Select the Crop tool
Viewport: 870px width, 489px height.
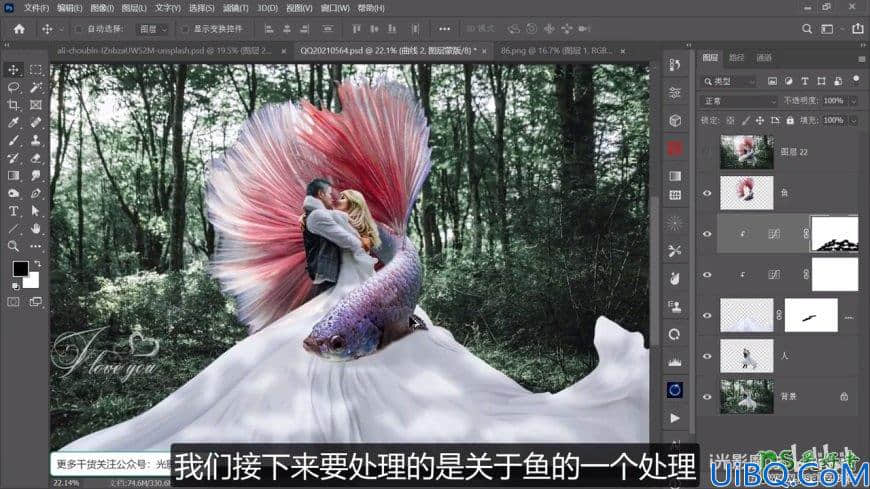click(x=13, y=105)
